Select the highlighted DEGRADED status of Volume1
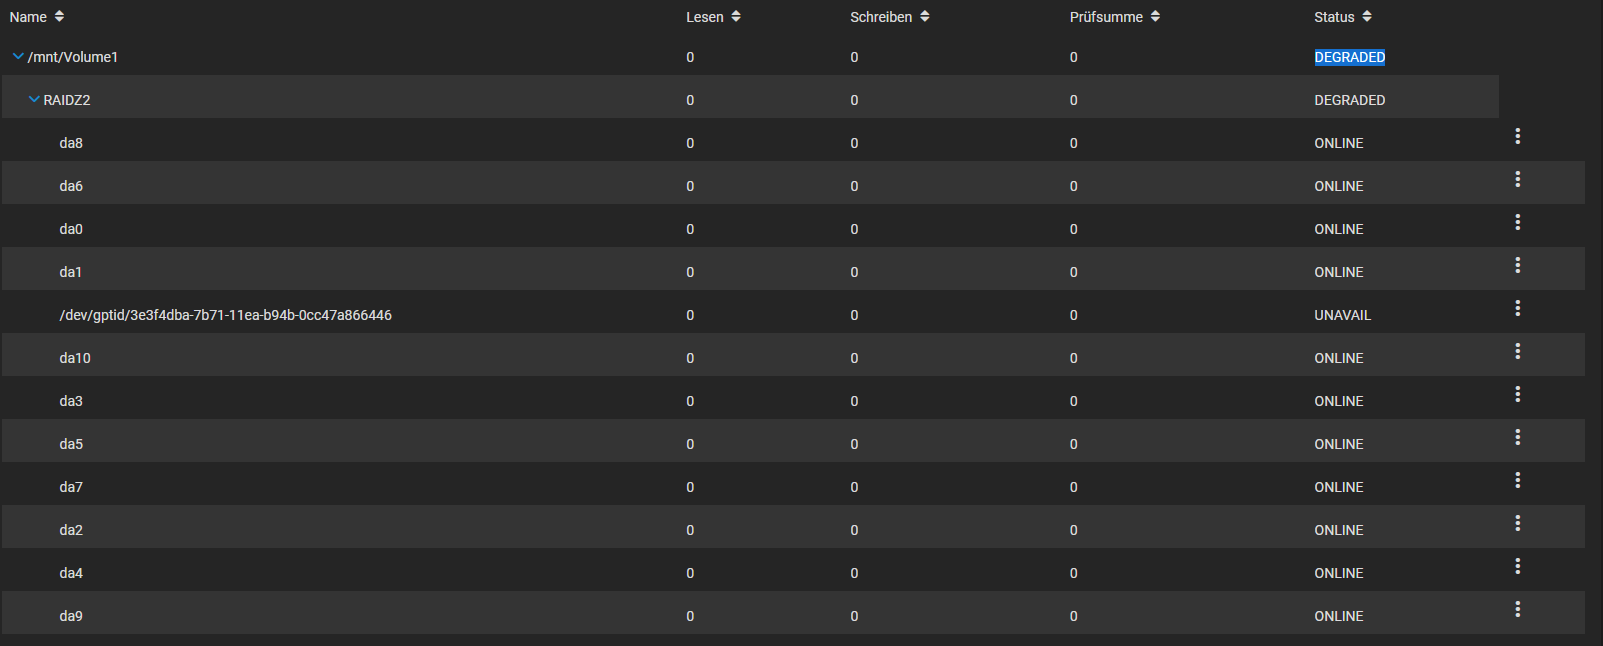1603x646 pixels. (1349, 57)
